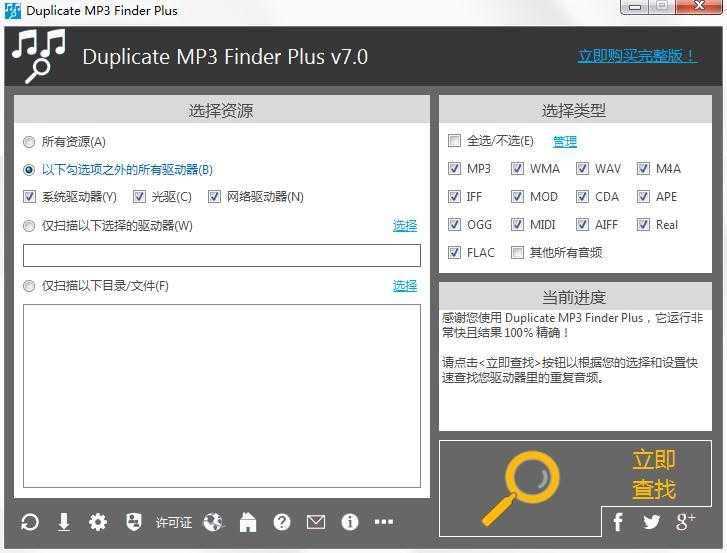This screenshot has width=727, height=553.
Task: Click 选择 link for drive selection
Action: coord(405,226)
